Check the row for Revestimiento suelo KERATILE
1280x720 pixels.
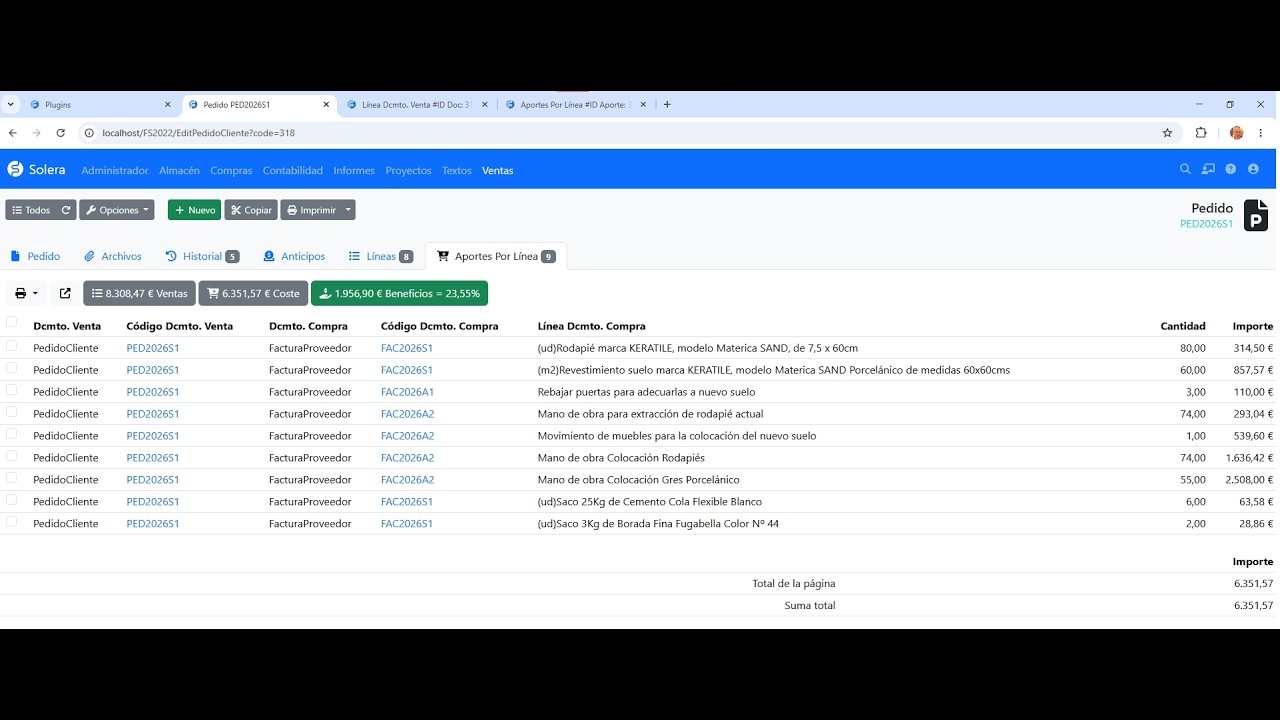12,368
